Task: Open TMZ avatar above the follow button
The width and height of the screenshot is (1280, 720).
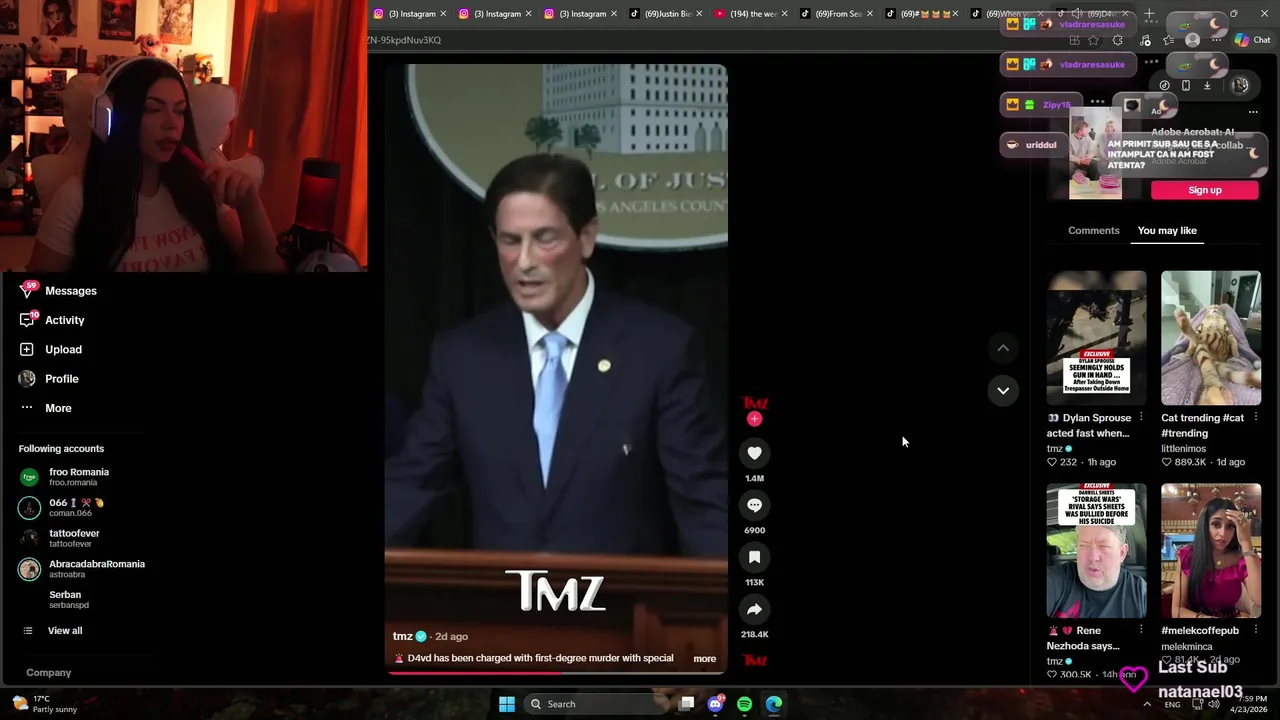Action: 754,402
